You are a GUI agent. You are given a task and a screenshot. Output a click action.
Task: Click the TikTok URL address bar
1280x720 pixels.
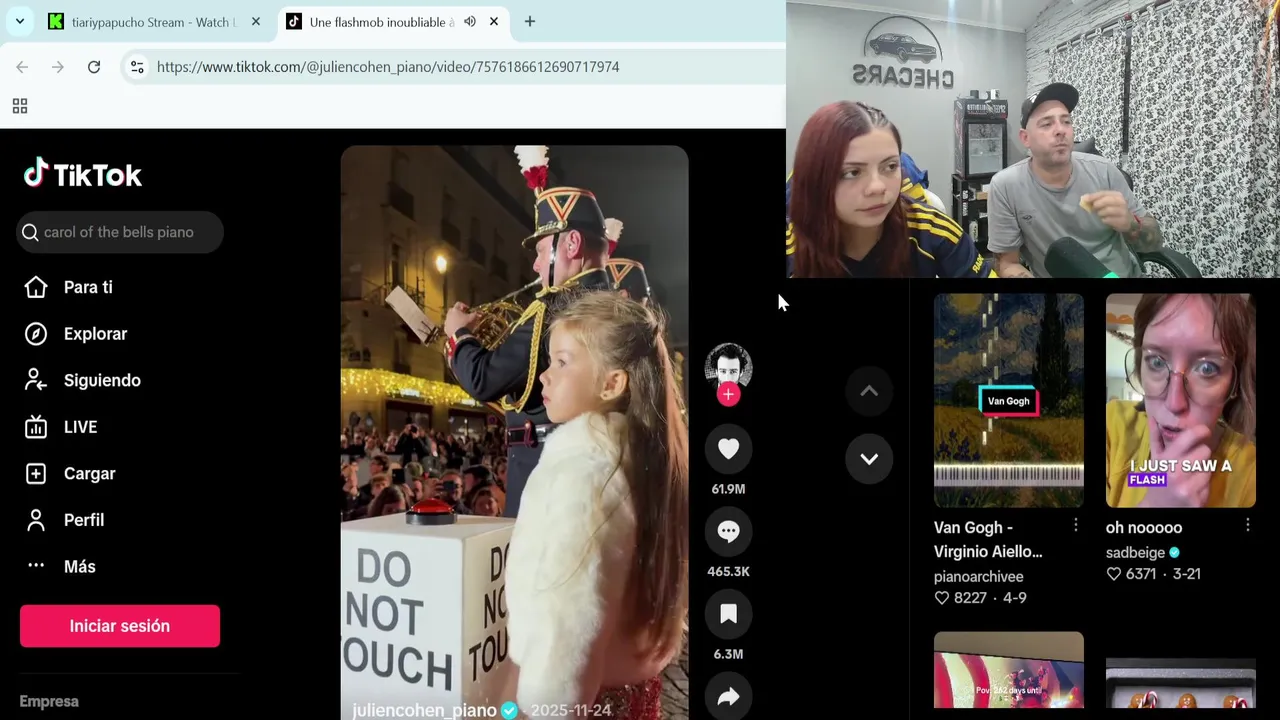click(388, 67)
